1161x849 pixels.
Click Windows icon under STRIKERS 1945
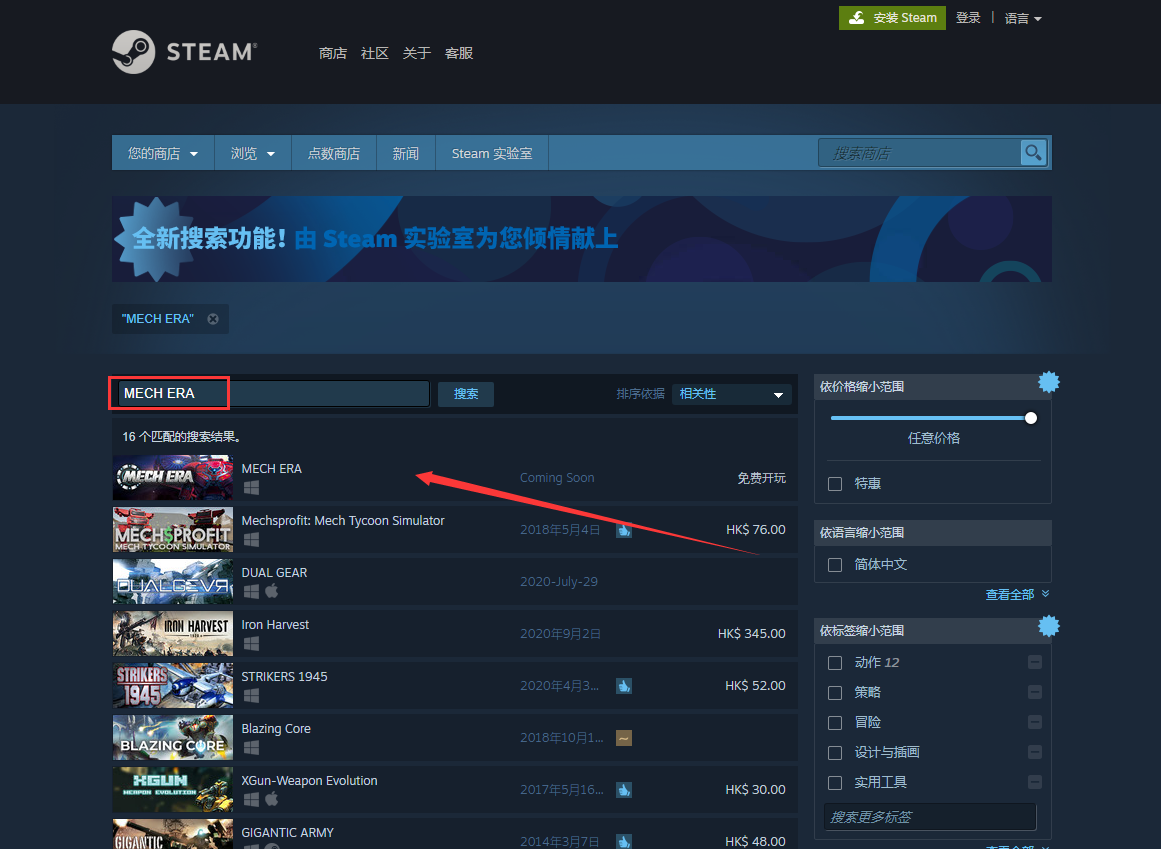(251, 696)
